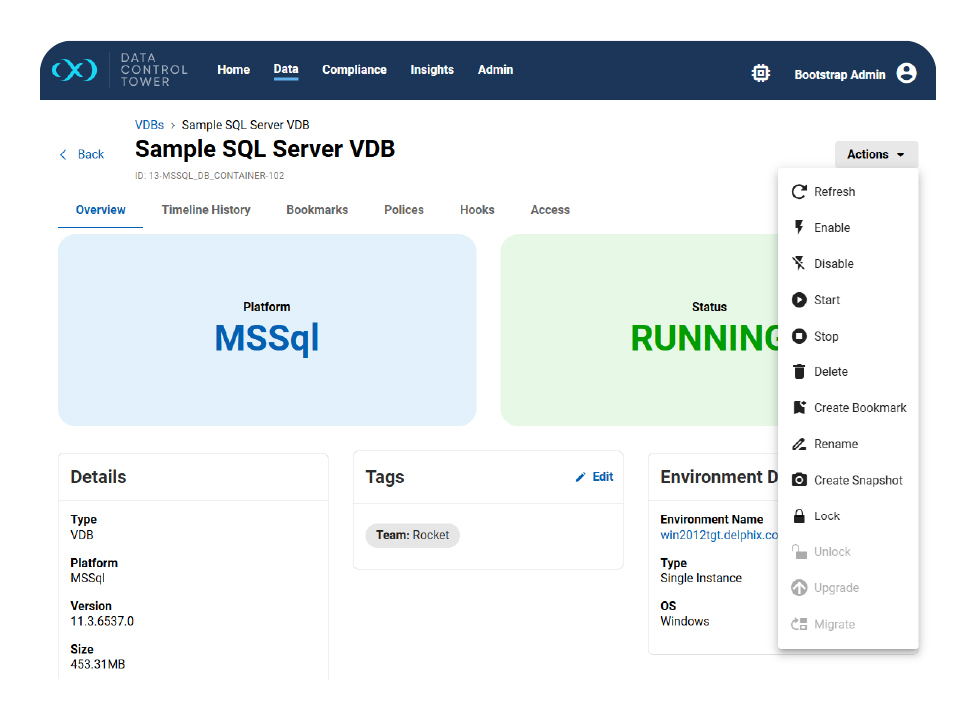The height and width of the screenshot is (722, 977).
Task: Click the Rename pen icon
Action: click(x=799, y=443)
